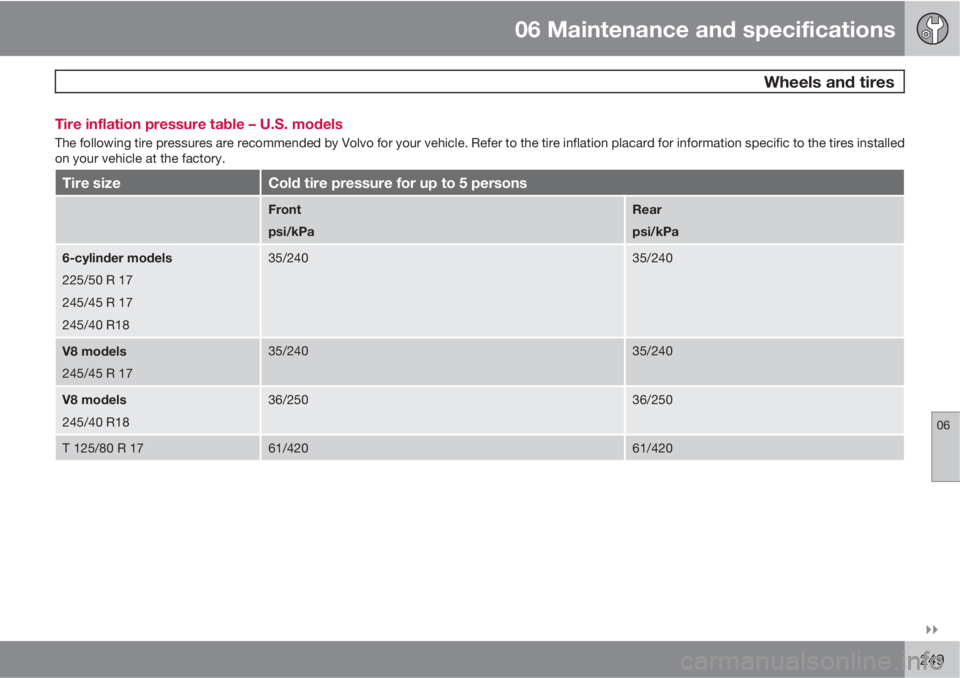Click the 'Wheels and tires' section heading
The height and width of the screenshot is (678, 960).
click(x=828, y=82)
